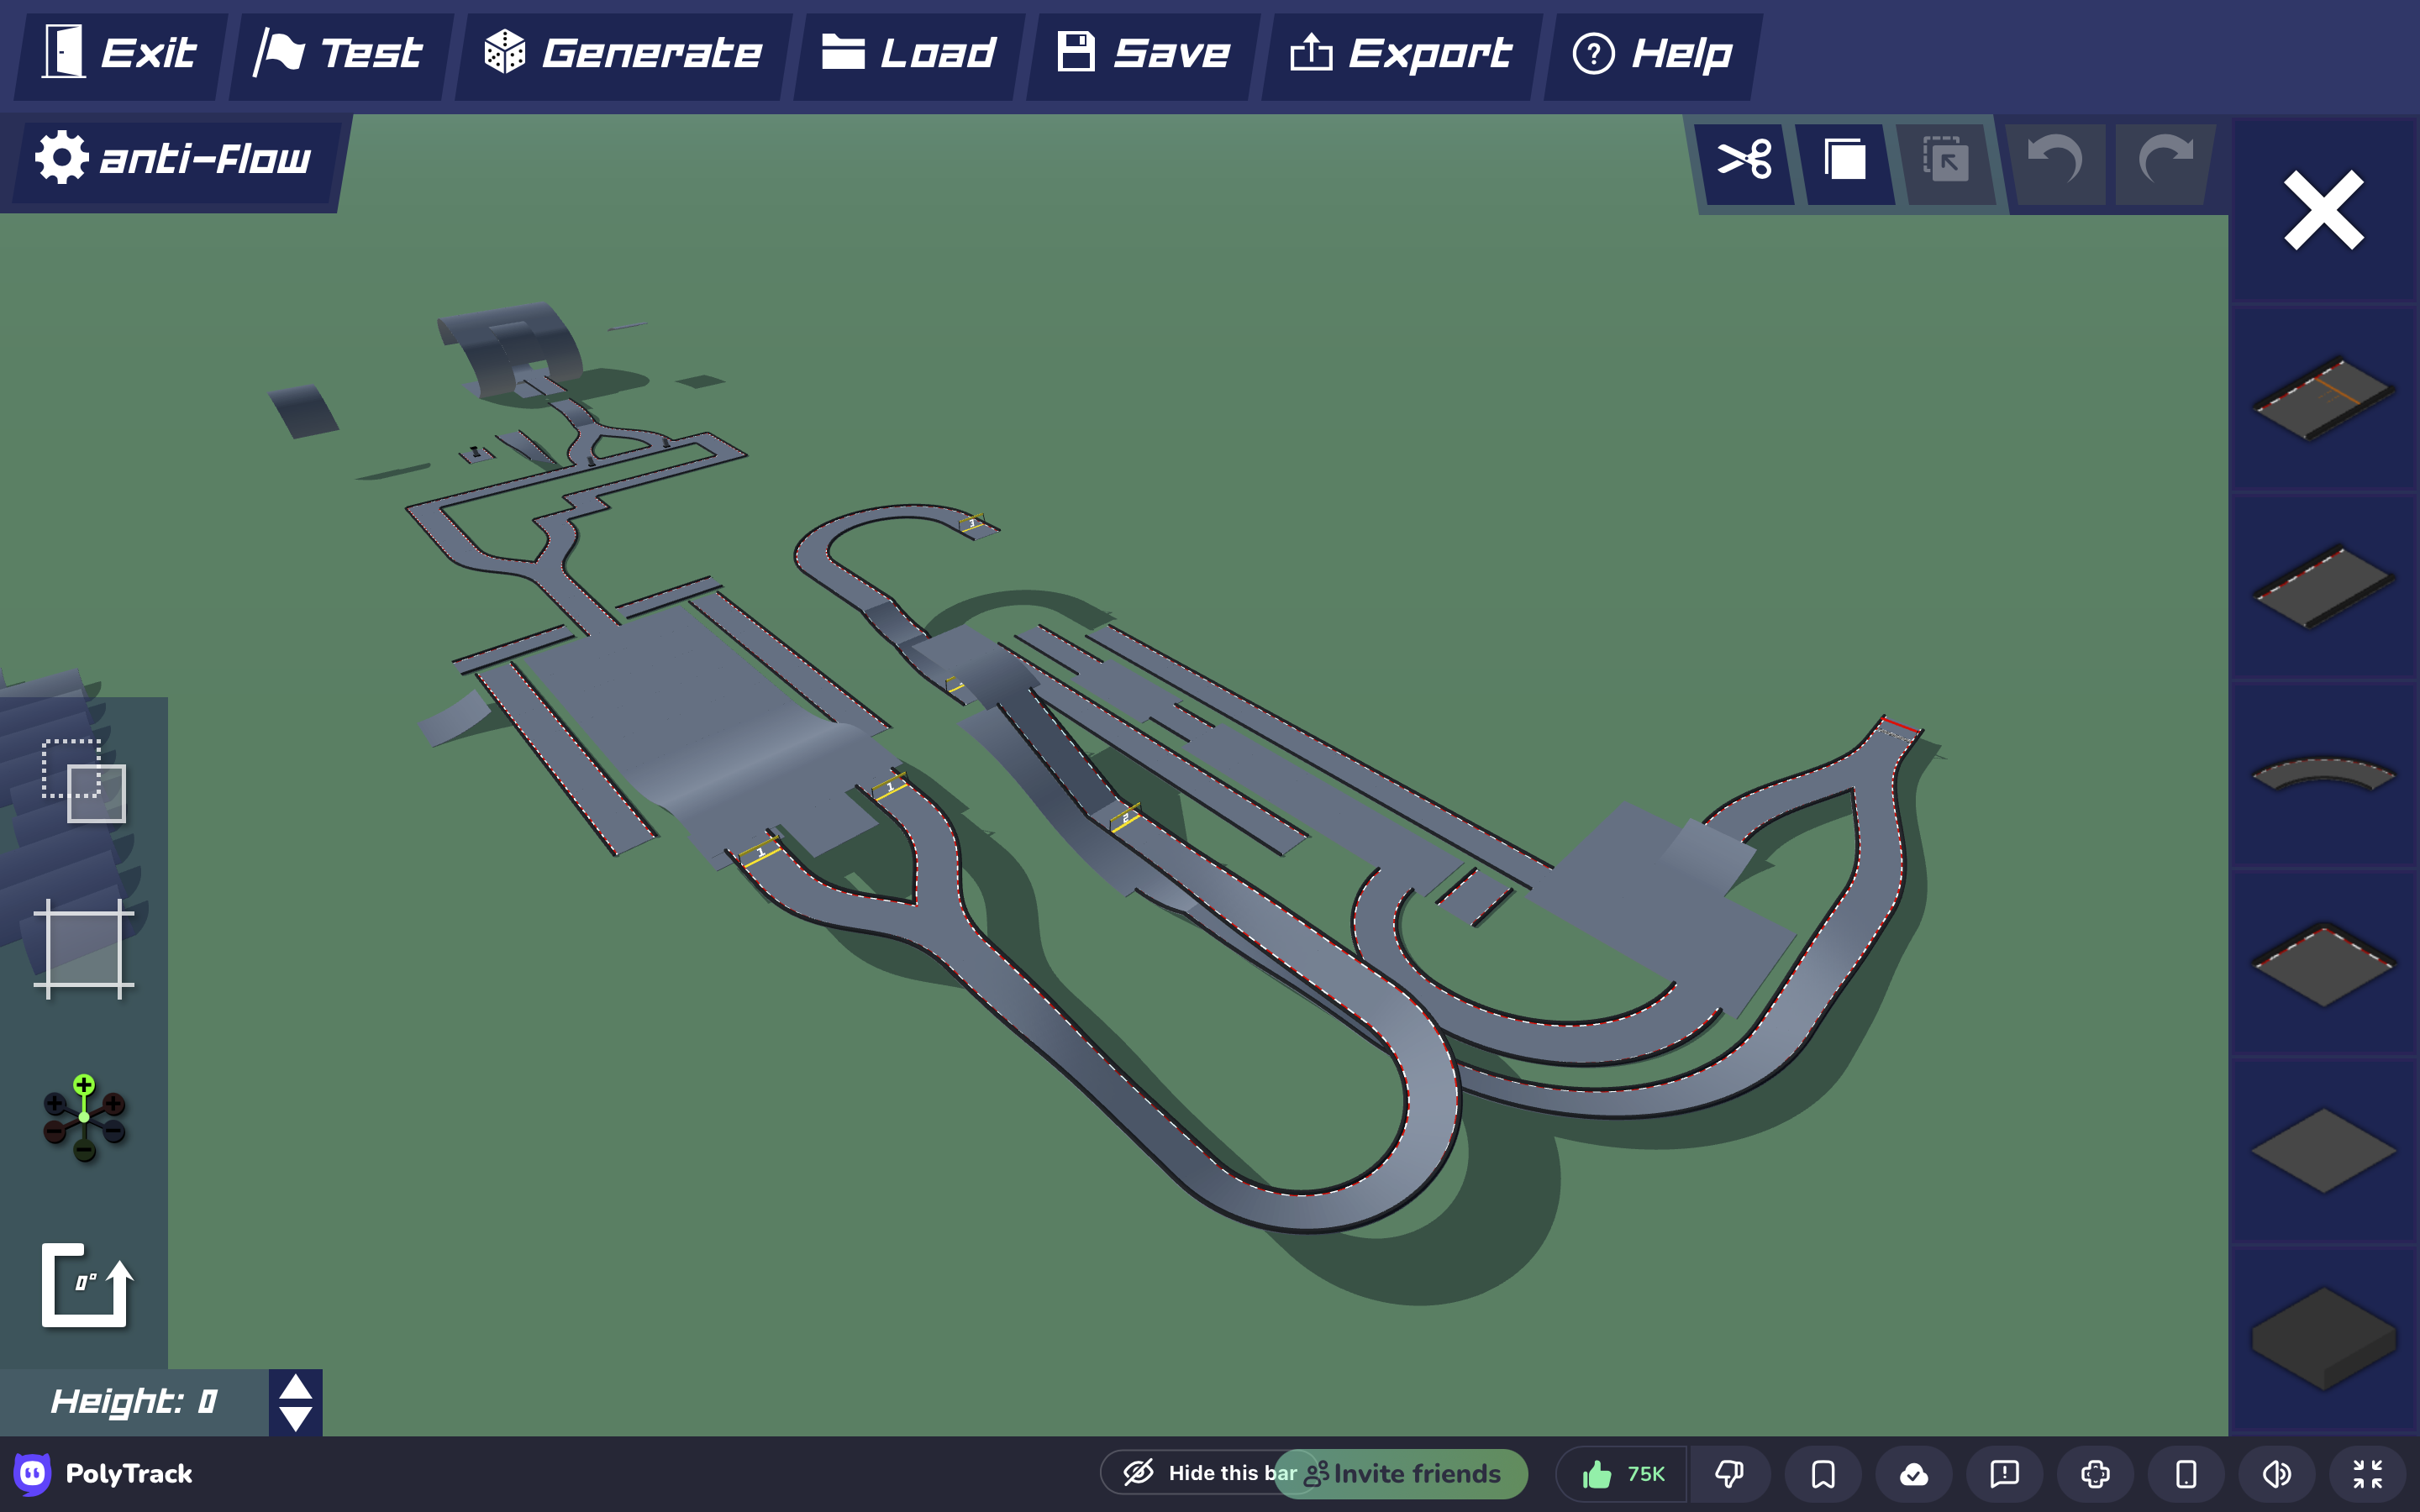Click the cloud save icon
Image resolution: width=2420 pixels, height=1512 pixels.
pos(1914,1474)
